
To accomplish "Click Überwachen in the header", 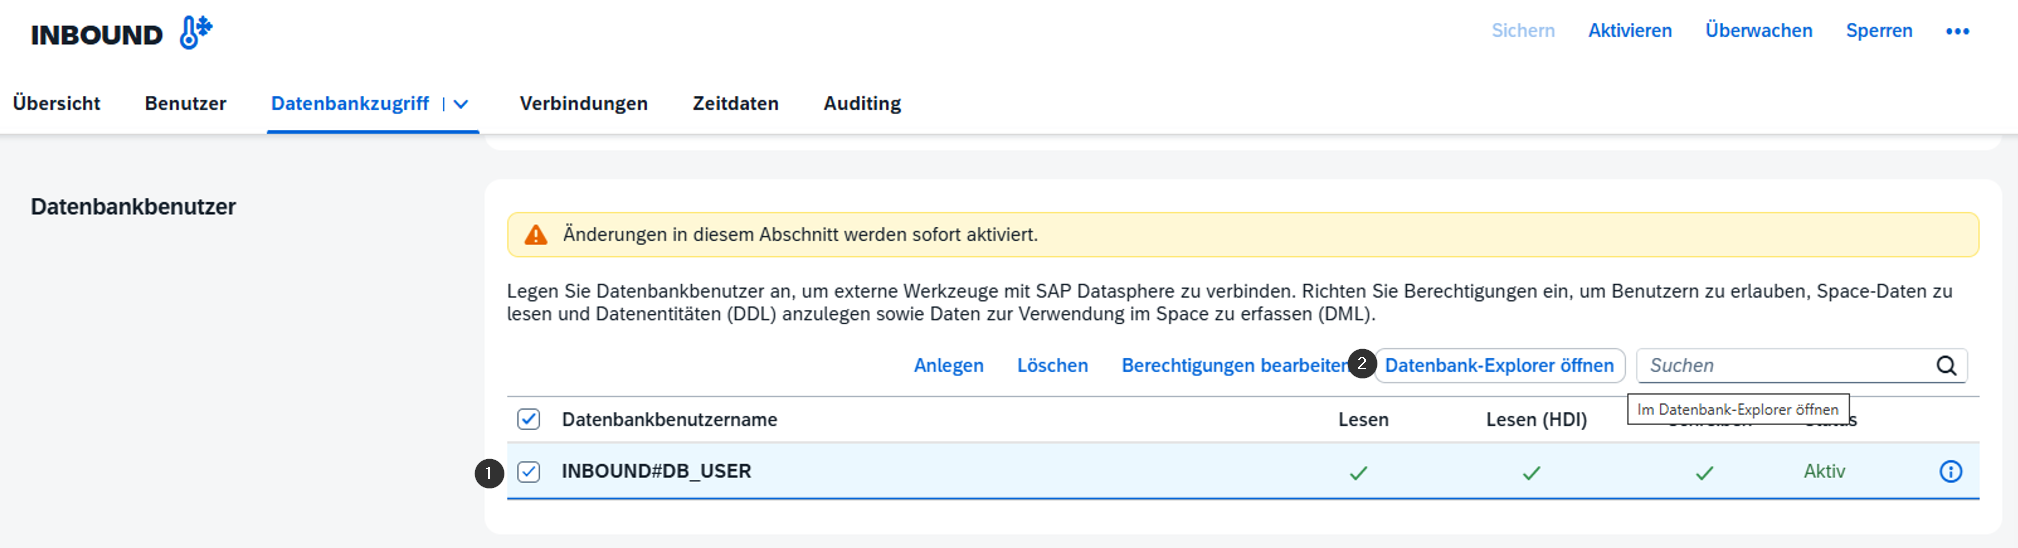I will coord(1758,31).
